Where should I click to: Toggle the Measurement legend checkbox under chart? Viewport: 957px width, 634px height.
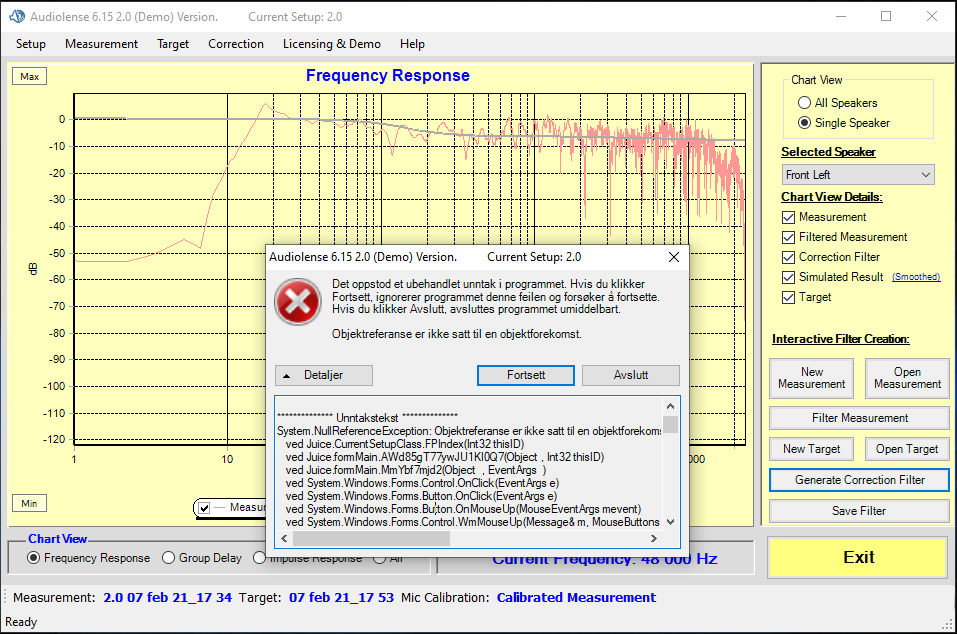pyautogui.click(x=204, y=508)
